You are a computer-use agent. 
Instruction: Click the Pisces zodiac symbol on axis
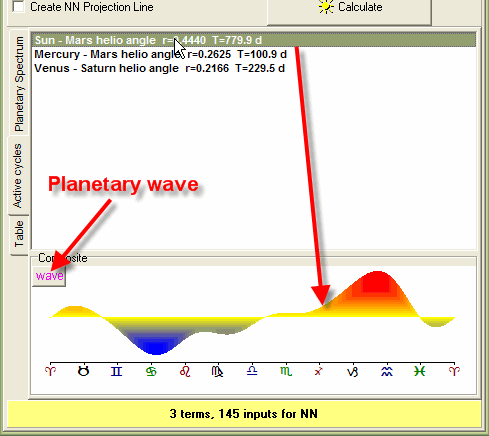coord(420,371)
